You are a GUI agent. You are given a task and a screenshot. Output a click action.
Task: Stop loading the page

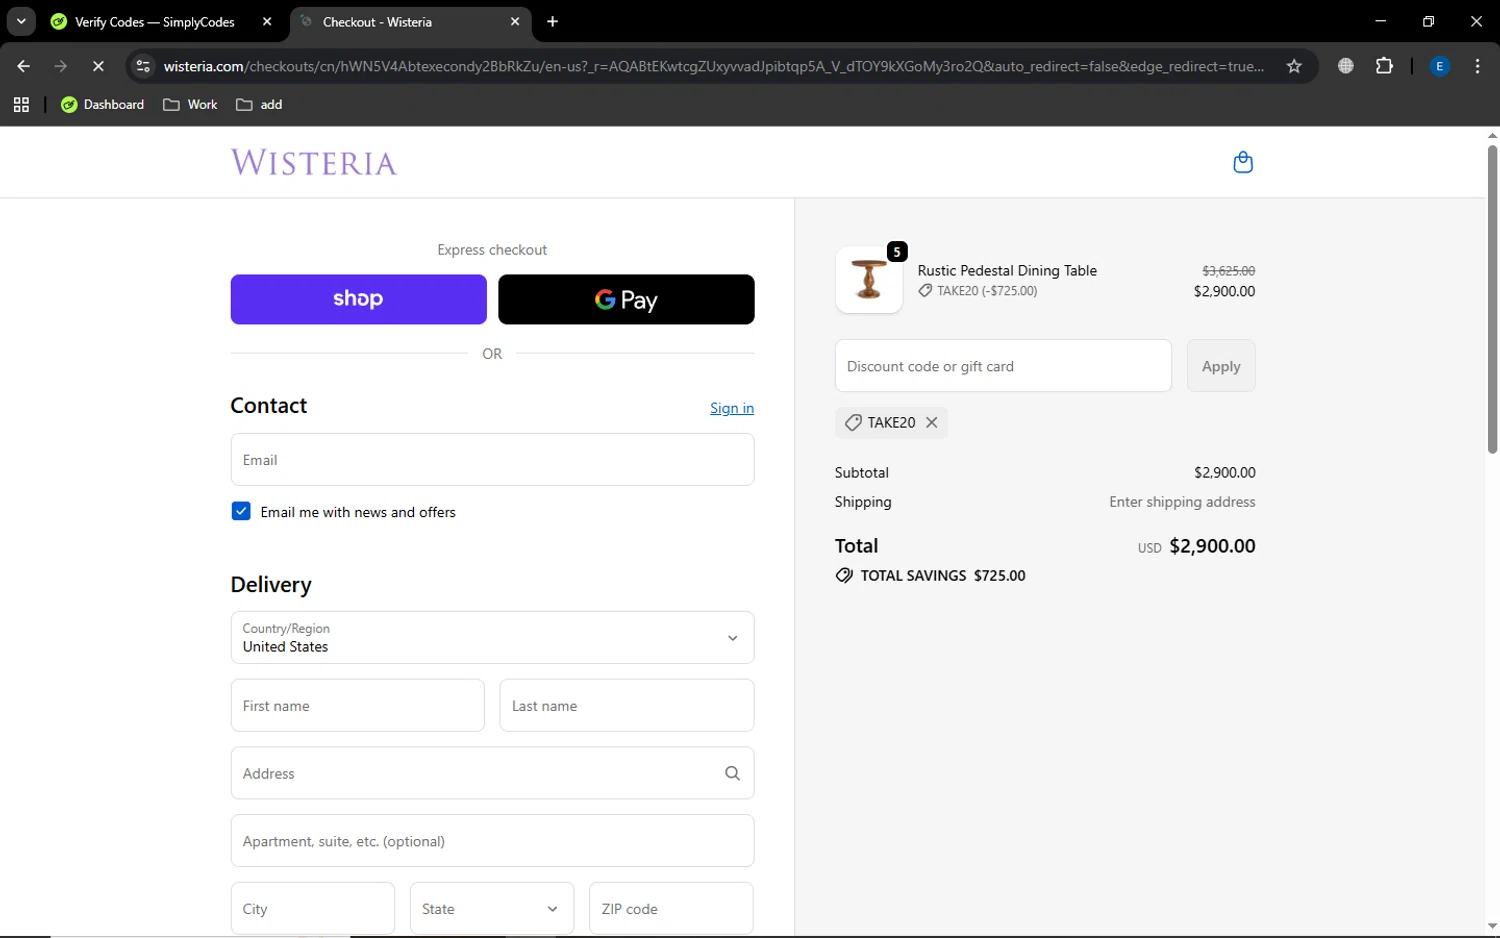coord(98,66)
